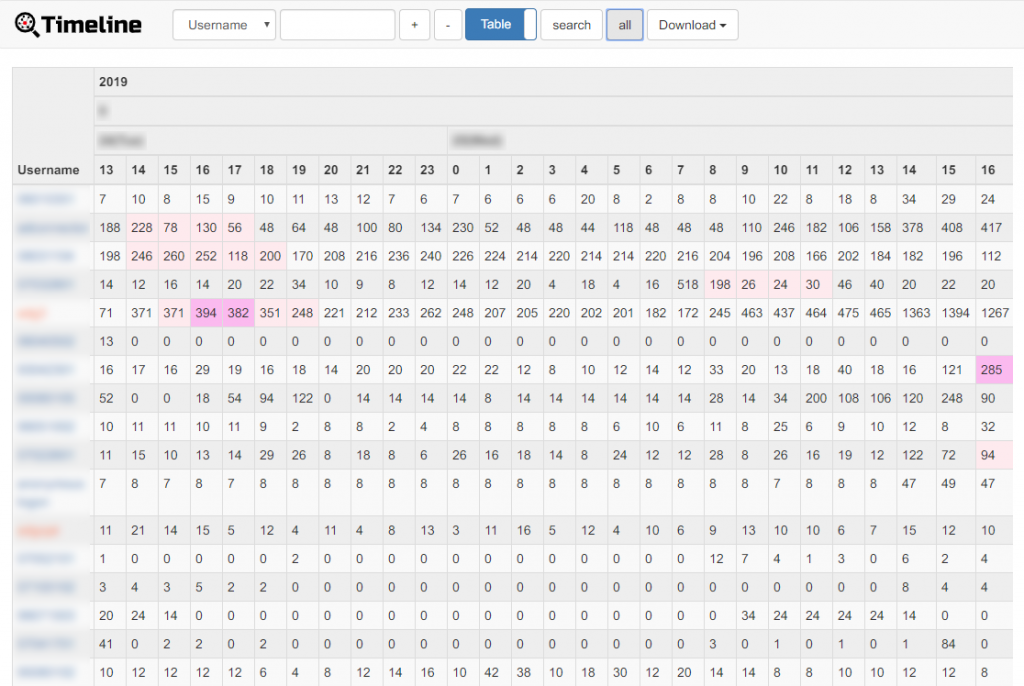The width and height of the screenshot is (1024, 686).
Task: Click the 252 highlighted cell
Action: coord(206,256)
